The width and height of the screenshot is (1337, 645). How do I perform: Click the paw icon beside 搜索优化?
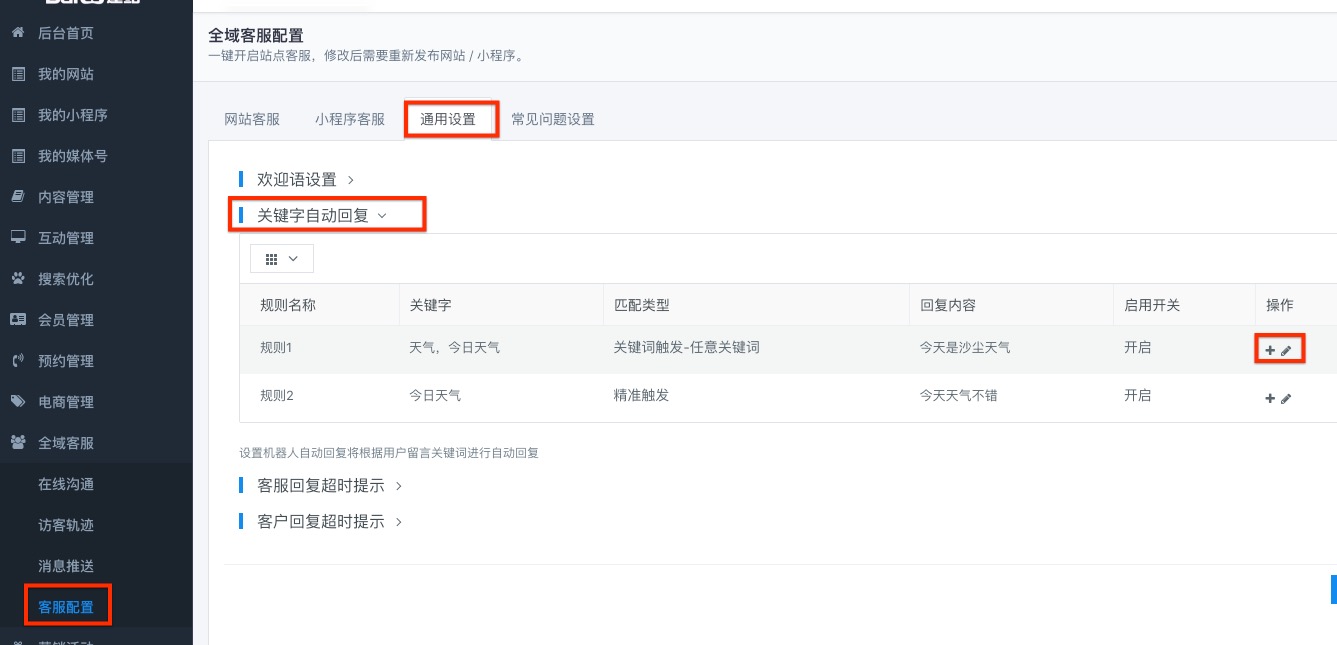17,279
